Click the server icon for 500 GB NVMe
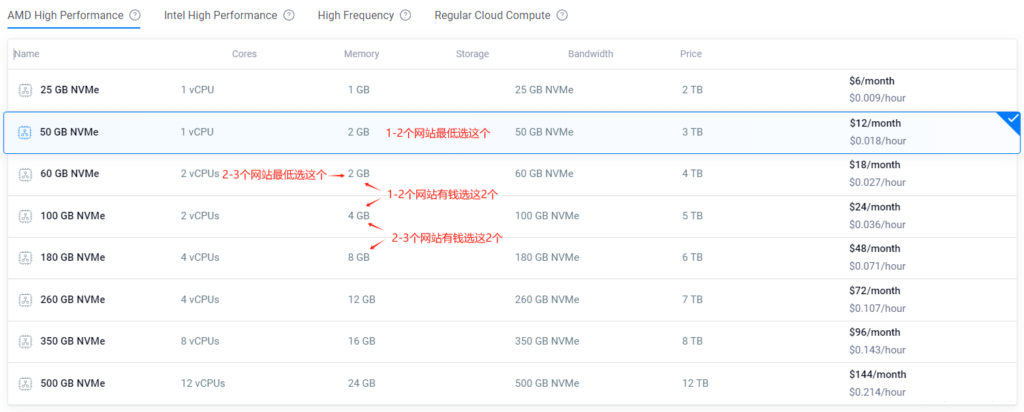 pyautogui.click(x=25, y=384)
